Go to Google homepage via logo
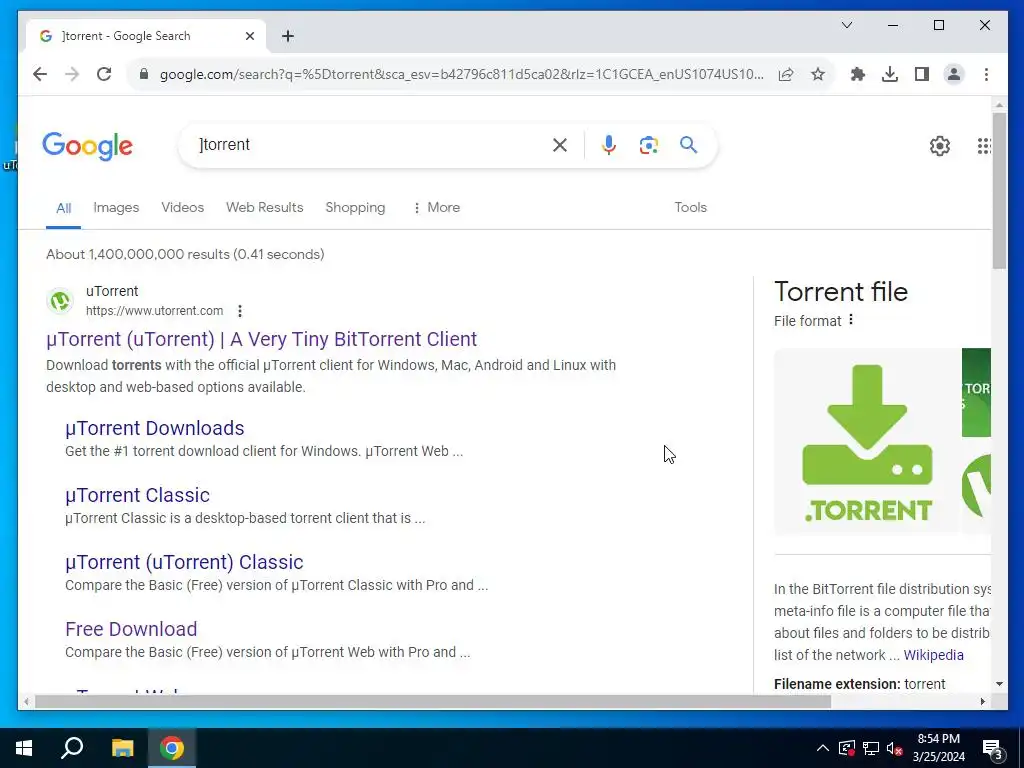Image resolution: width=1024 pixels, height=768 pixels. coord(88,146)
